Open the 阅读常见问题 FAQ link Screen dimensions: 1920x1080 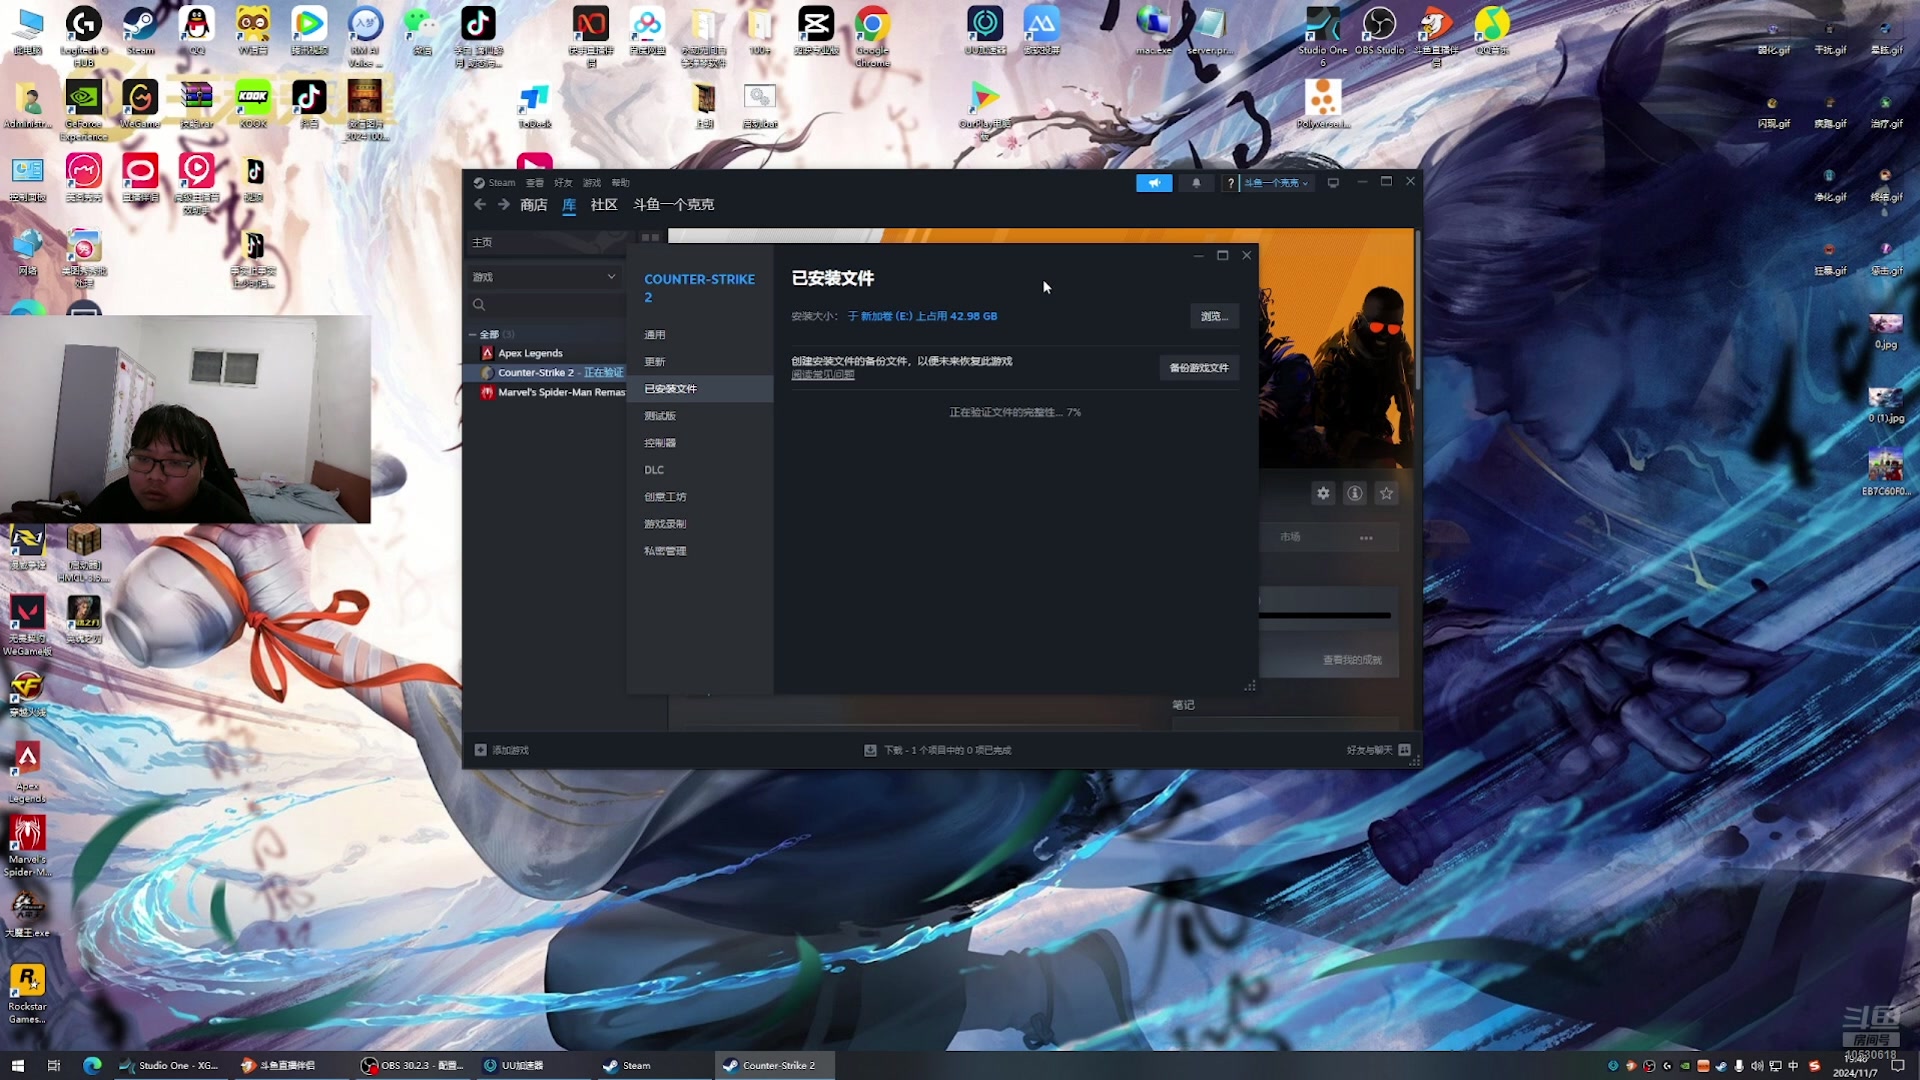[x=823, y=375]
